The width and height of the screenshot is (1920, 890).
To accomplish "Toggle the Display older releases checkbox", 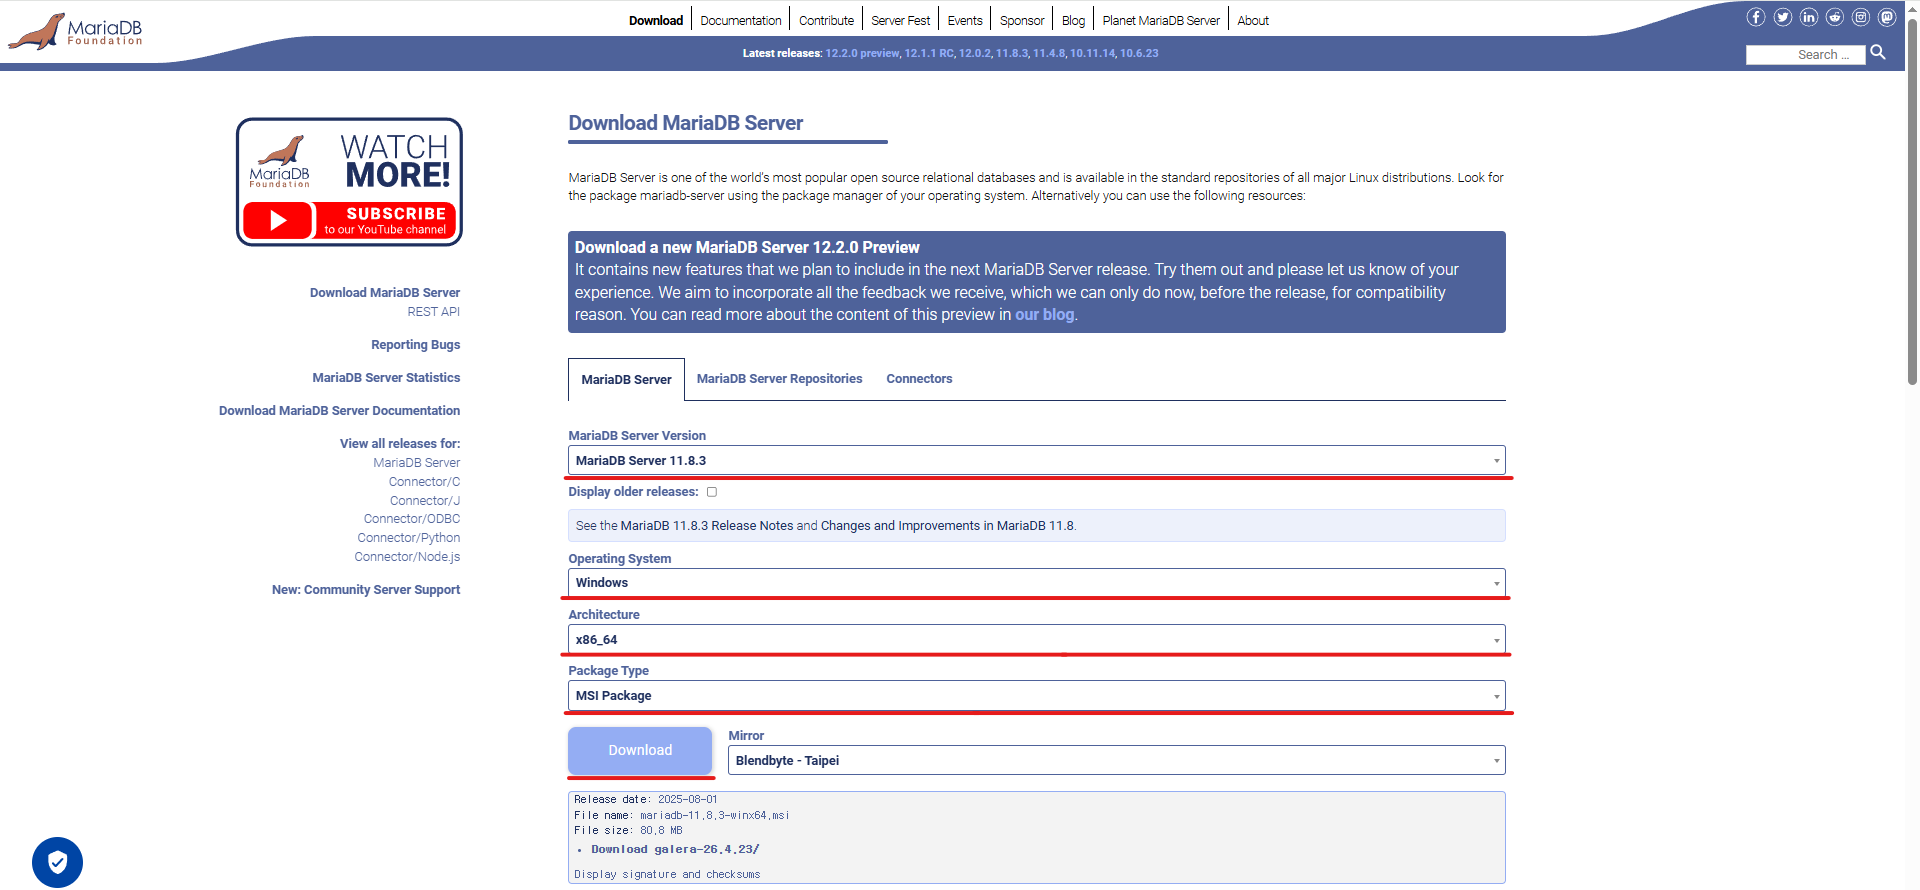I will pyautogui.click(x=712, y=492).
